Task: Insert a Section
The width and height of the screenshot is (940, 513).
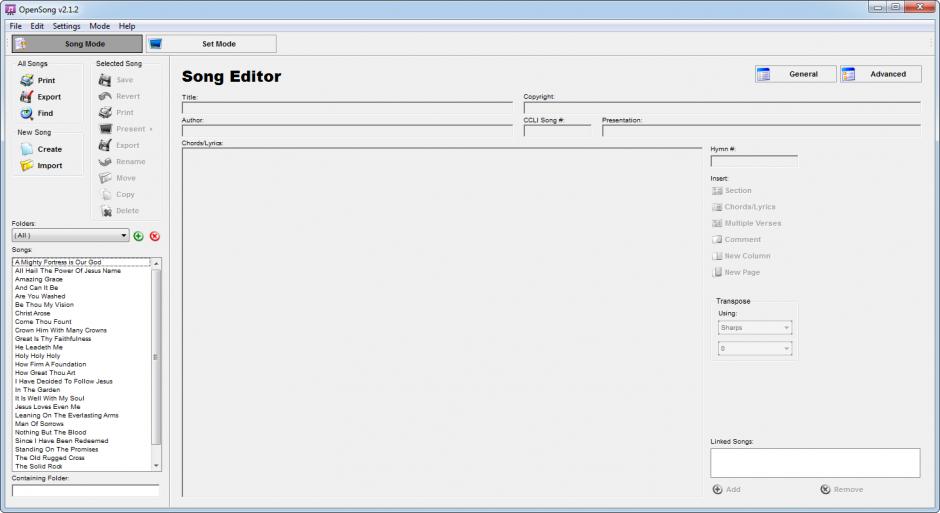Action: click(731, 191)
